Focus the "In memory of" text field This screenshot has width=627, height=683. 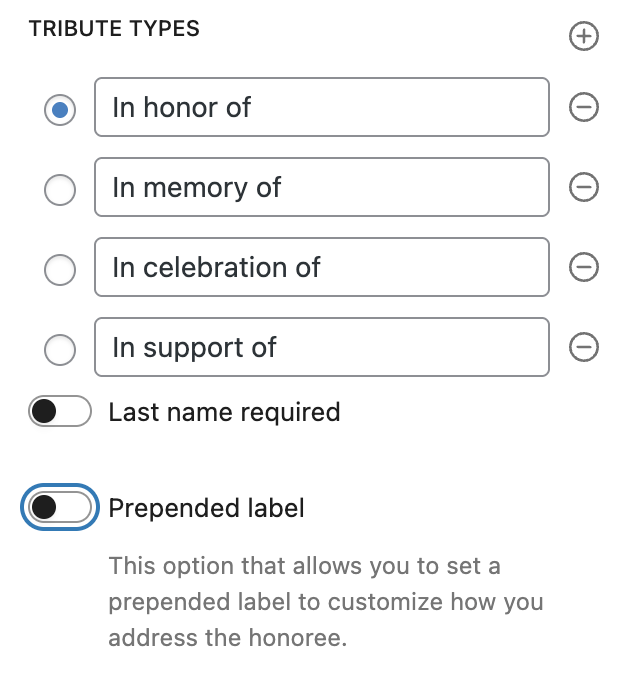point(321,187)
